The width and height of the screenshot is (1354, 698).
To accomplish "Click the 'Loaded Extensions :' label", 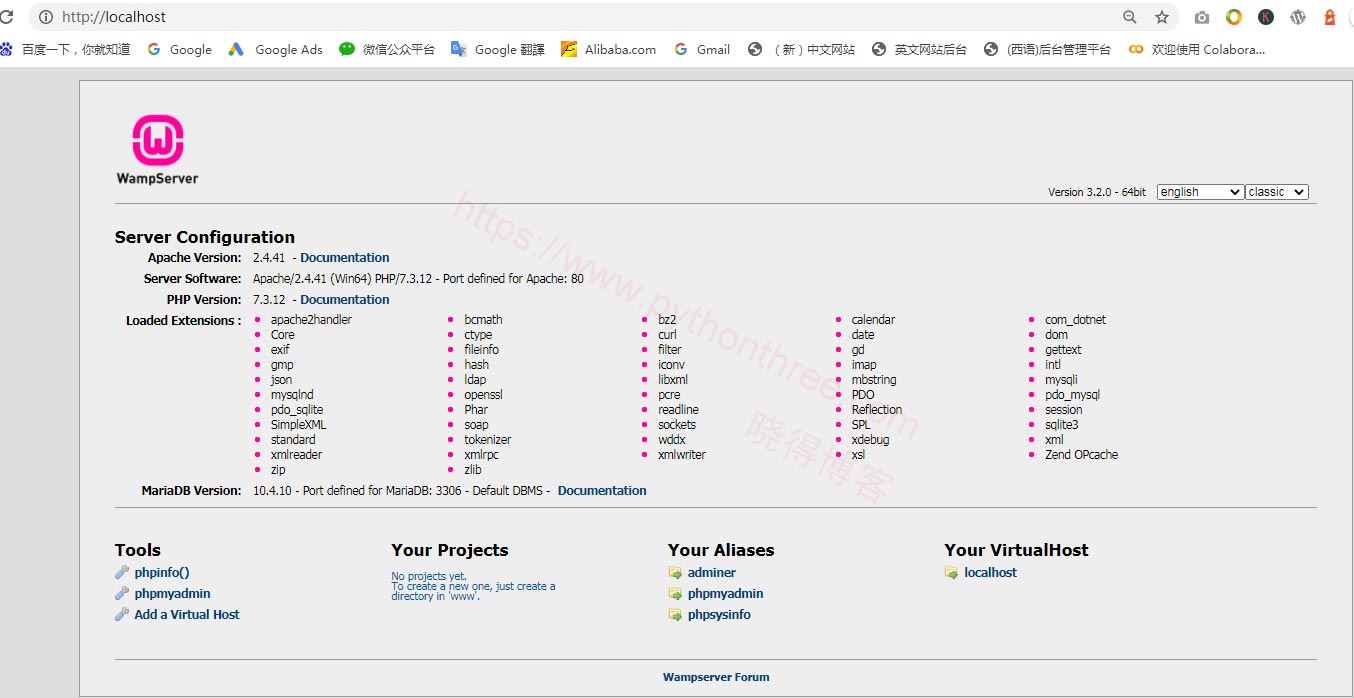I will coord(184,321).
